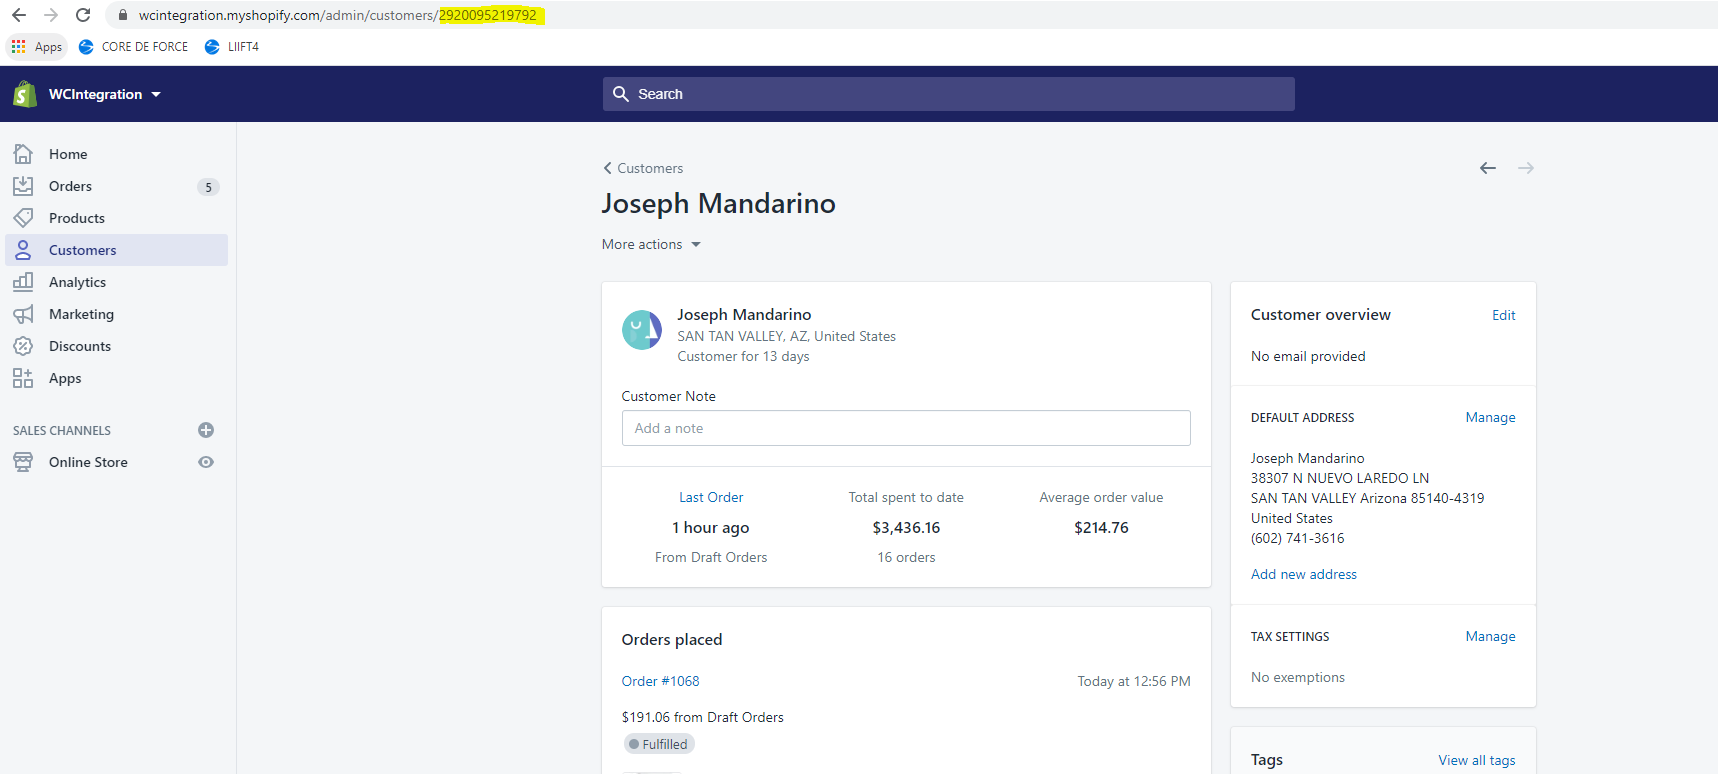Open the Discounts icon

(x=23, y=346)
